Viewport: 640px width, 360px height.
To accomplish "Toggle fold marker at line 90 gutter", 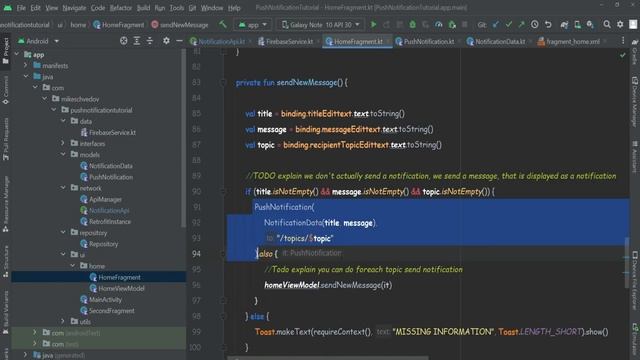I will tap(223, 191).
